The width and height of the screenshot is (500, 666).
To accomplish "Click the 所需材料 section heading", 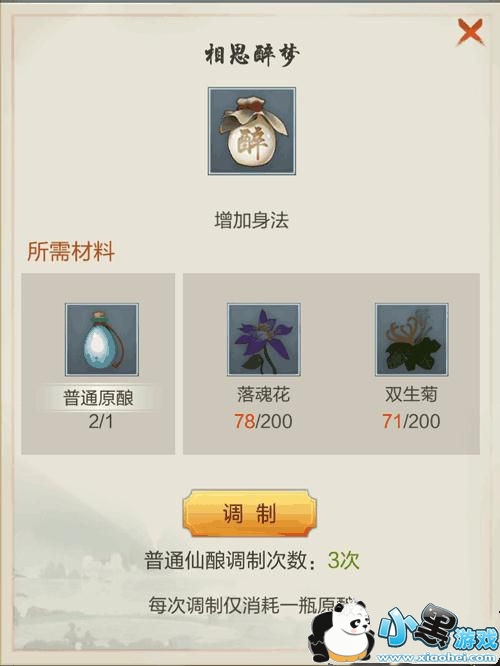I will (x=71, y=251).
